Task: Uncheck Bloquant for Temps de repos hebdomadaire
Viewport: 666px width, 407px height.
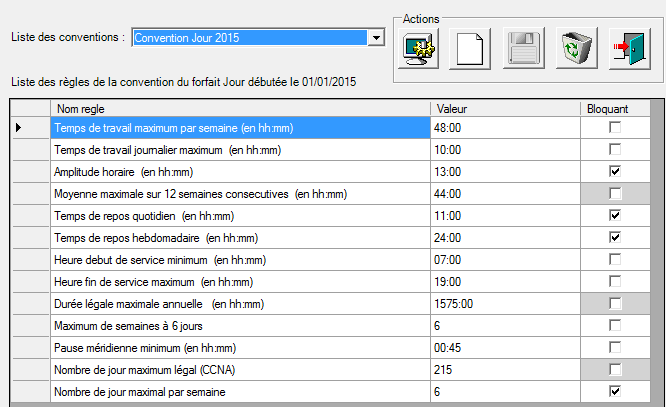Action: point(614,237)
